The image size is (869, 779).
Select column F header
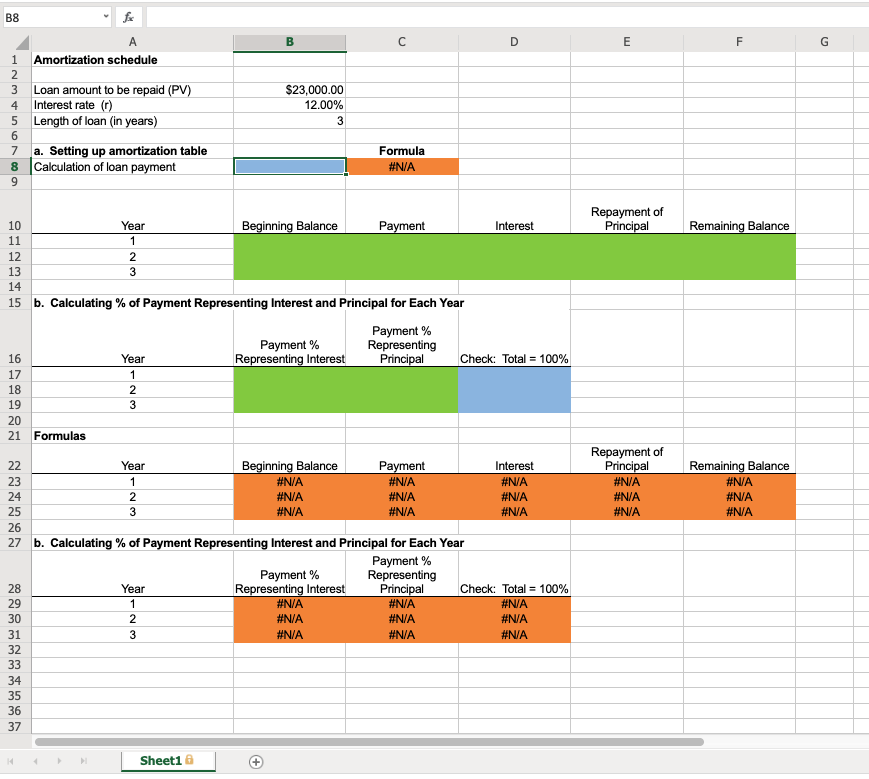(739, 42)
